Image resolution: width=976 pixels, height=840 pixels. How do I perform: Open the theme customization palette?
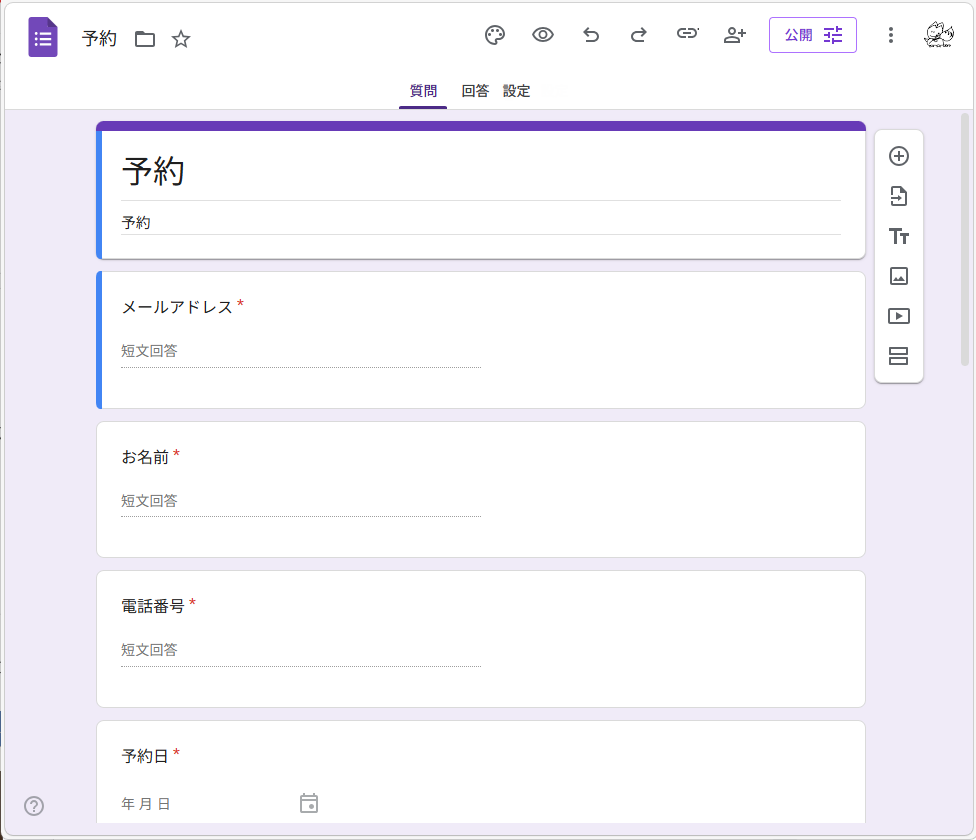point(494,34)
